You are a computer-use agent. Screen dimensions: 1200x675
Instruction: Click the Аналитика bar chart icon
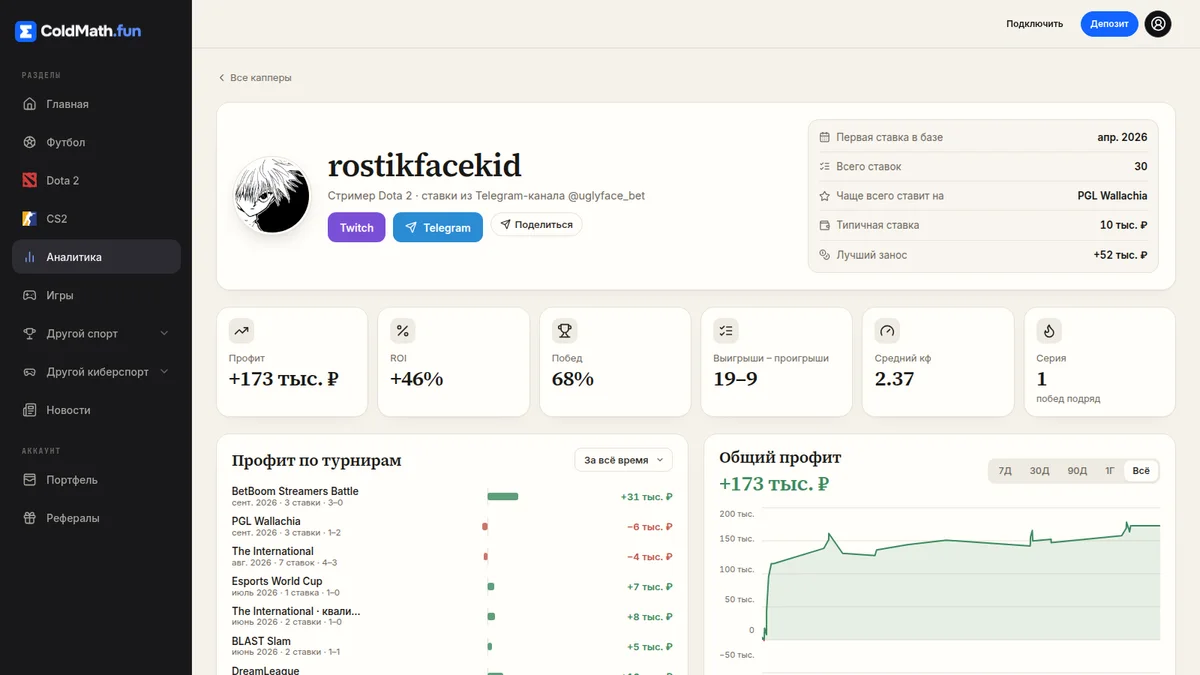(28, 257)
